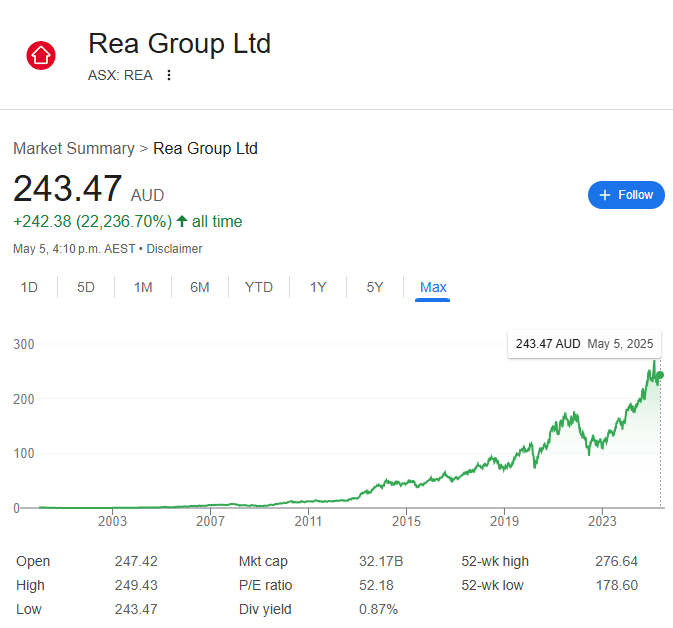Click the 100 y-axis label
The height and width of the screenshot is (628, 673).
[24, 453]
